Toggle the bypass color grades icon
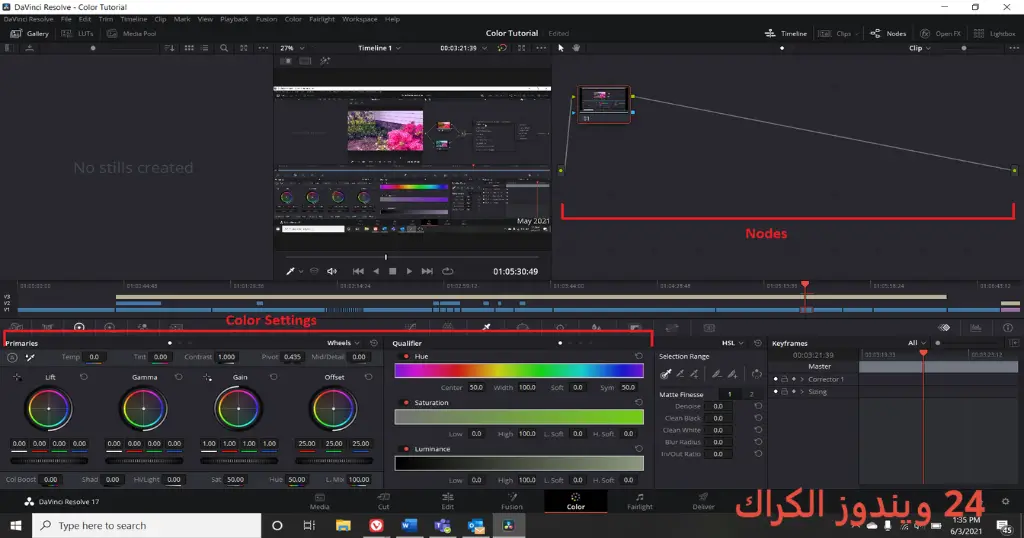This screenshot has width=1024, height=538. pos(502,48)
